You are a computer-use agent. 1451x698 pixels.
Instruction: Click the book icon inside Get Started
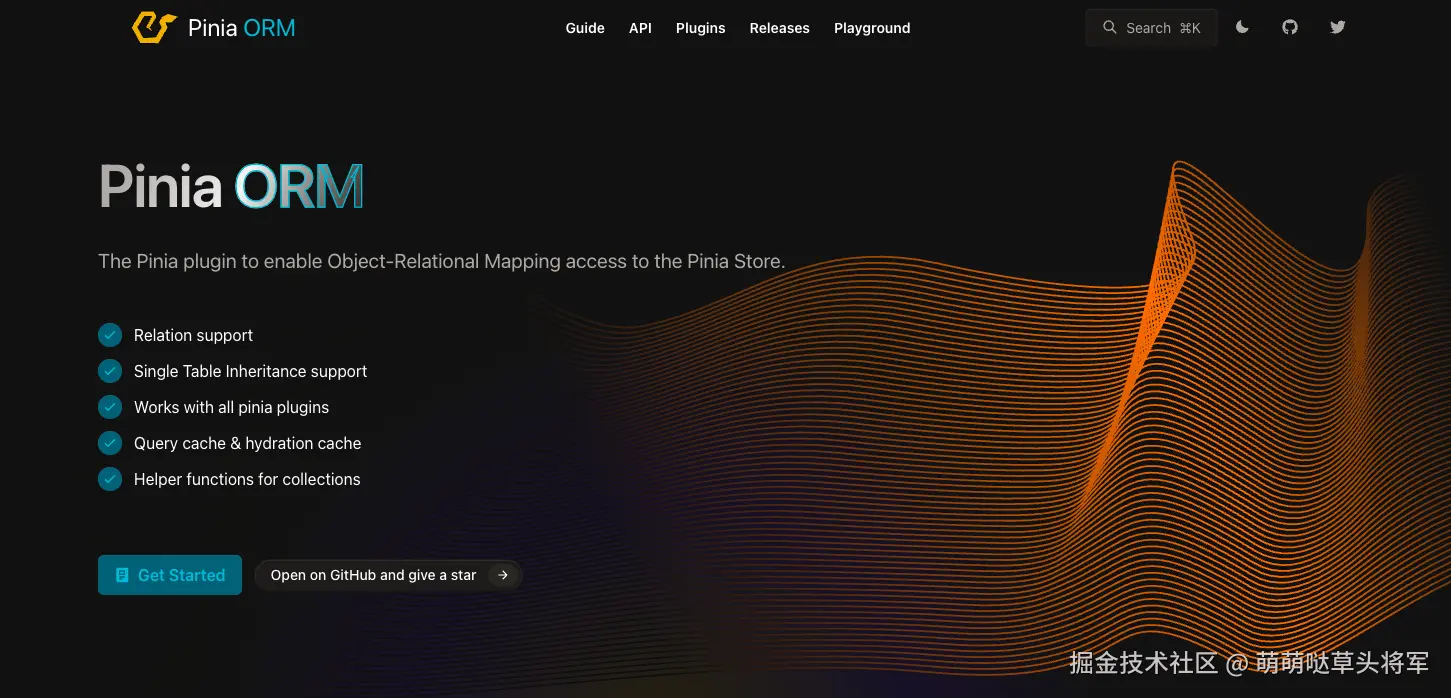(122, 574)
